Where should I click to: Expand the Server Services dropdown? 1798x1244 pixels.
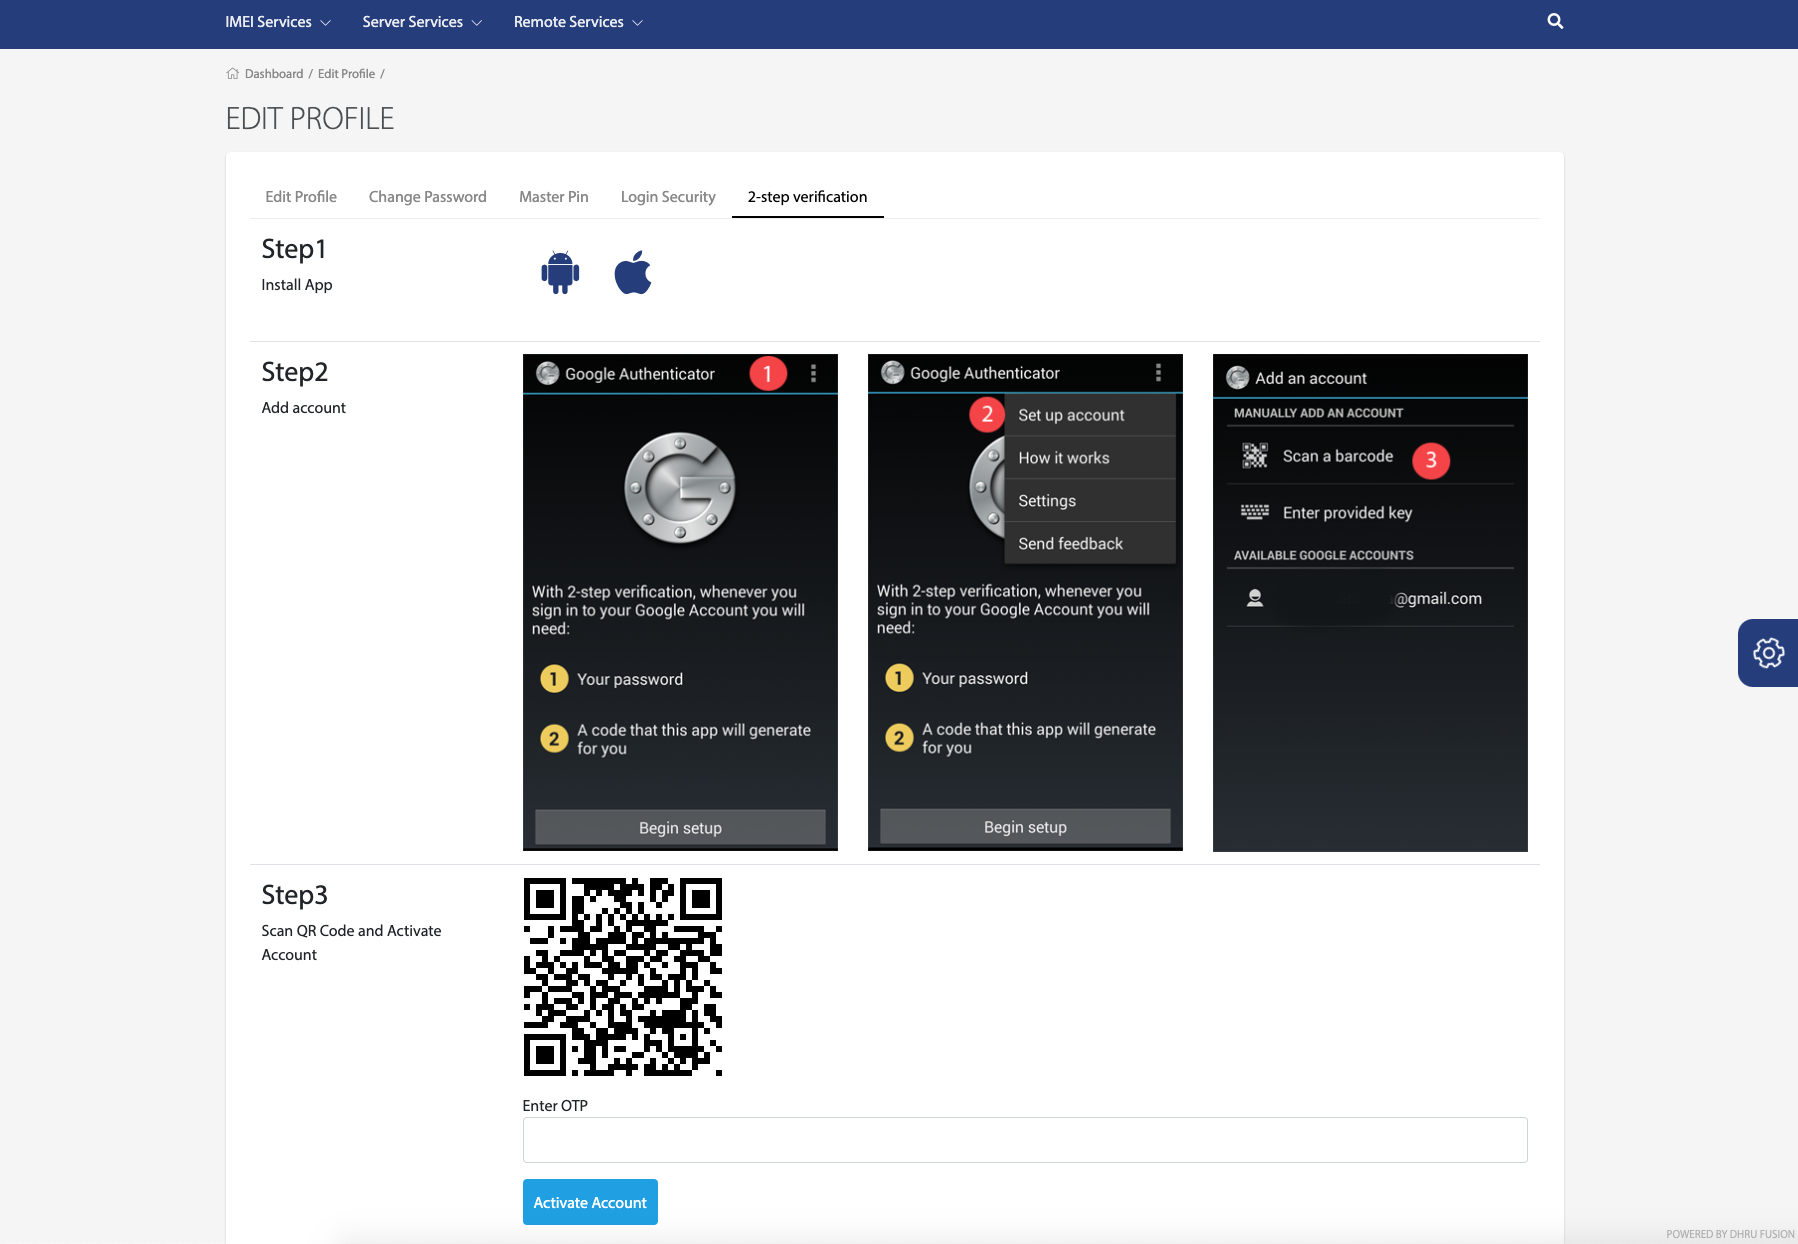421,21
